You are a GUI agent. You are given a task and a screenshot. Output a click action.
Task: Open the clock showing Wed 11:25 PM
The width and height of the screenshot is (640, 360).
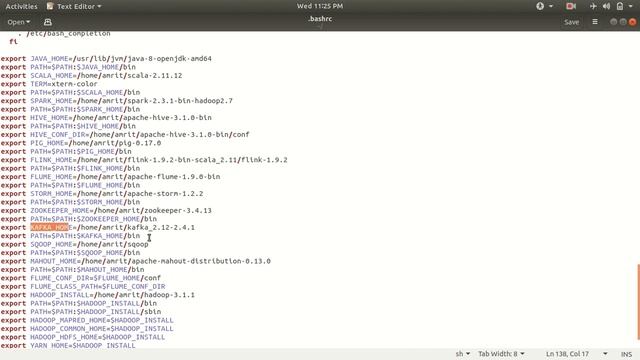click(x=320, y=6)
